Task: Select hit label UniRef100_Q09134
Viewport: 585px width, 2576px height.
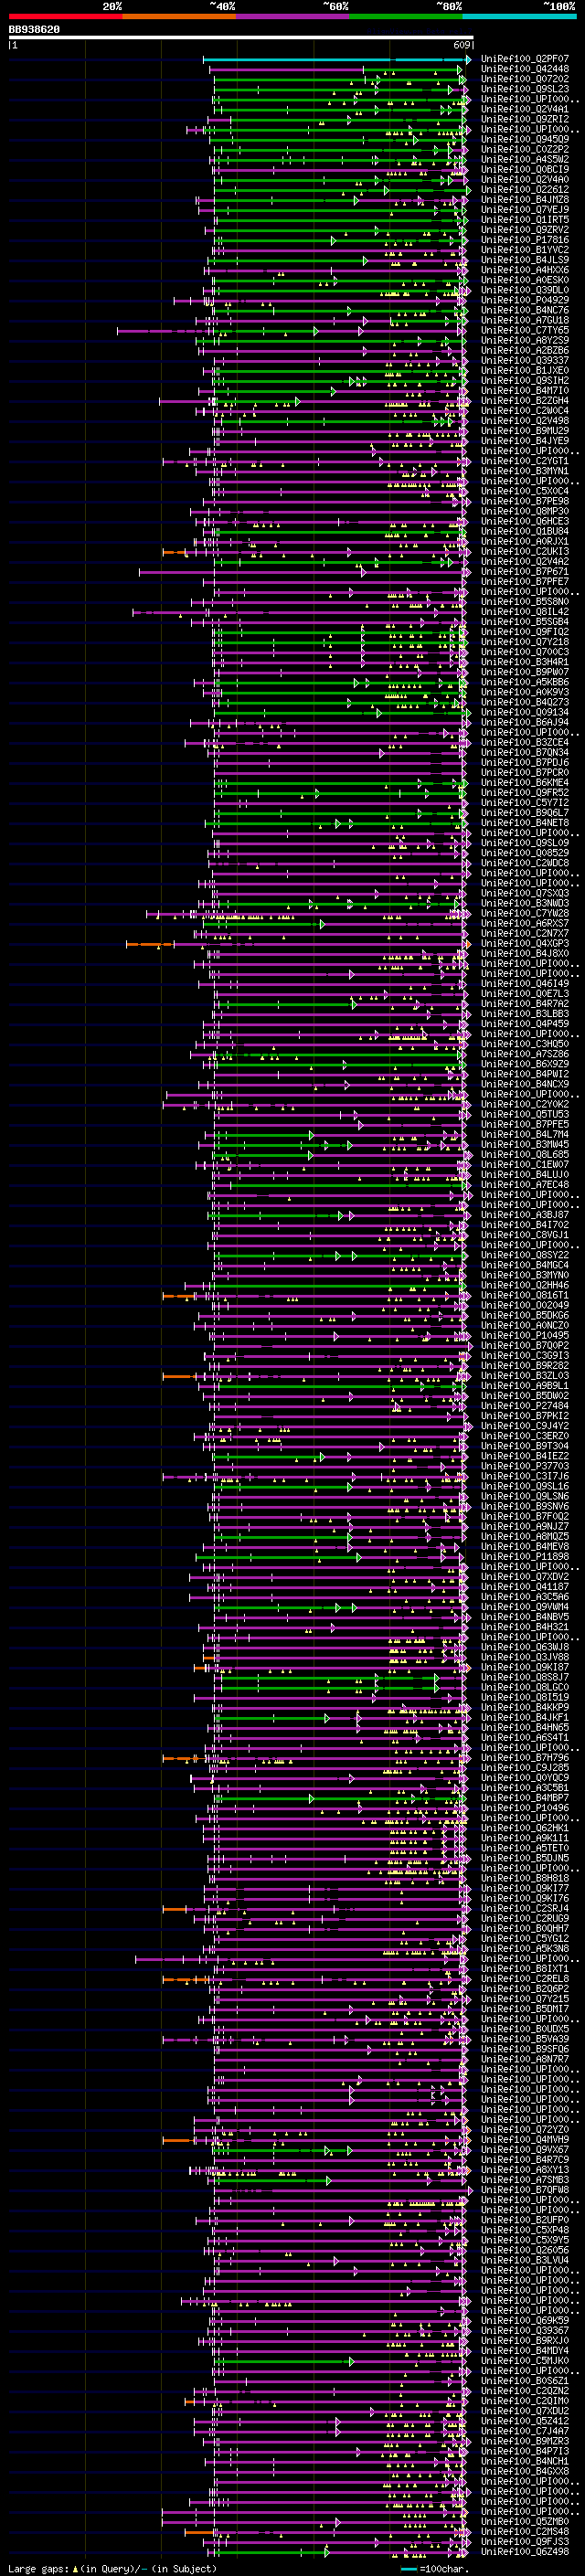Action: [524, 713]
